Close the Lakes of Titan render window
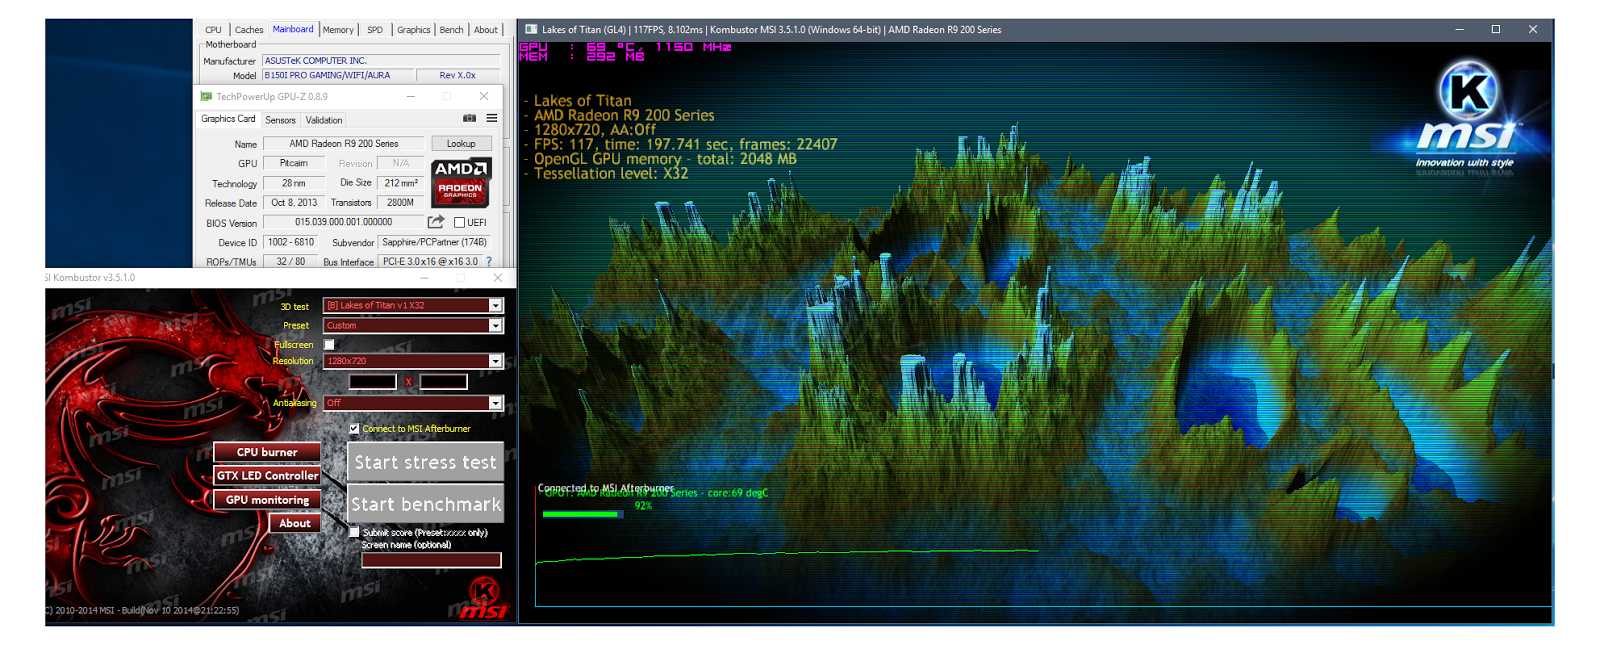Image resolution: width=1600 pixels, height=645 pixels. (1533, 30)
